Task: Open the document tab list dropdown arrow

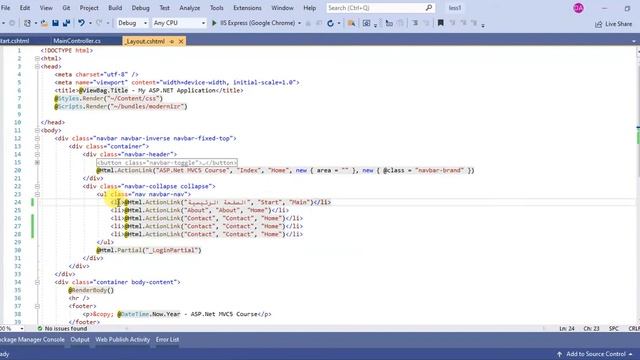Action: click(633, 41)
